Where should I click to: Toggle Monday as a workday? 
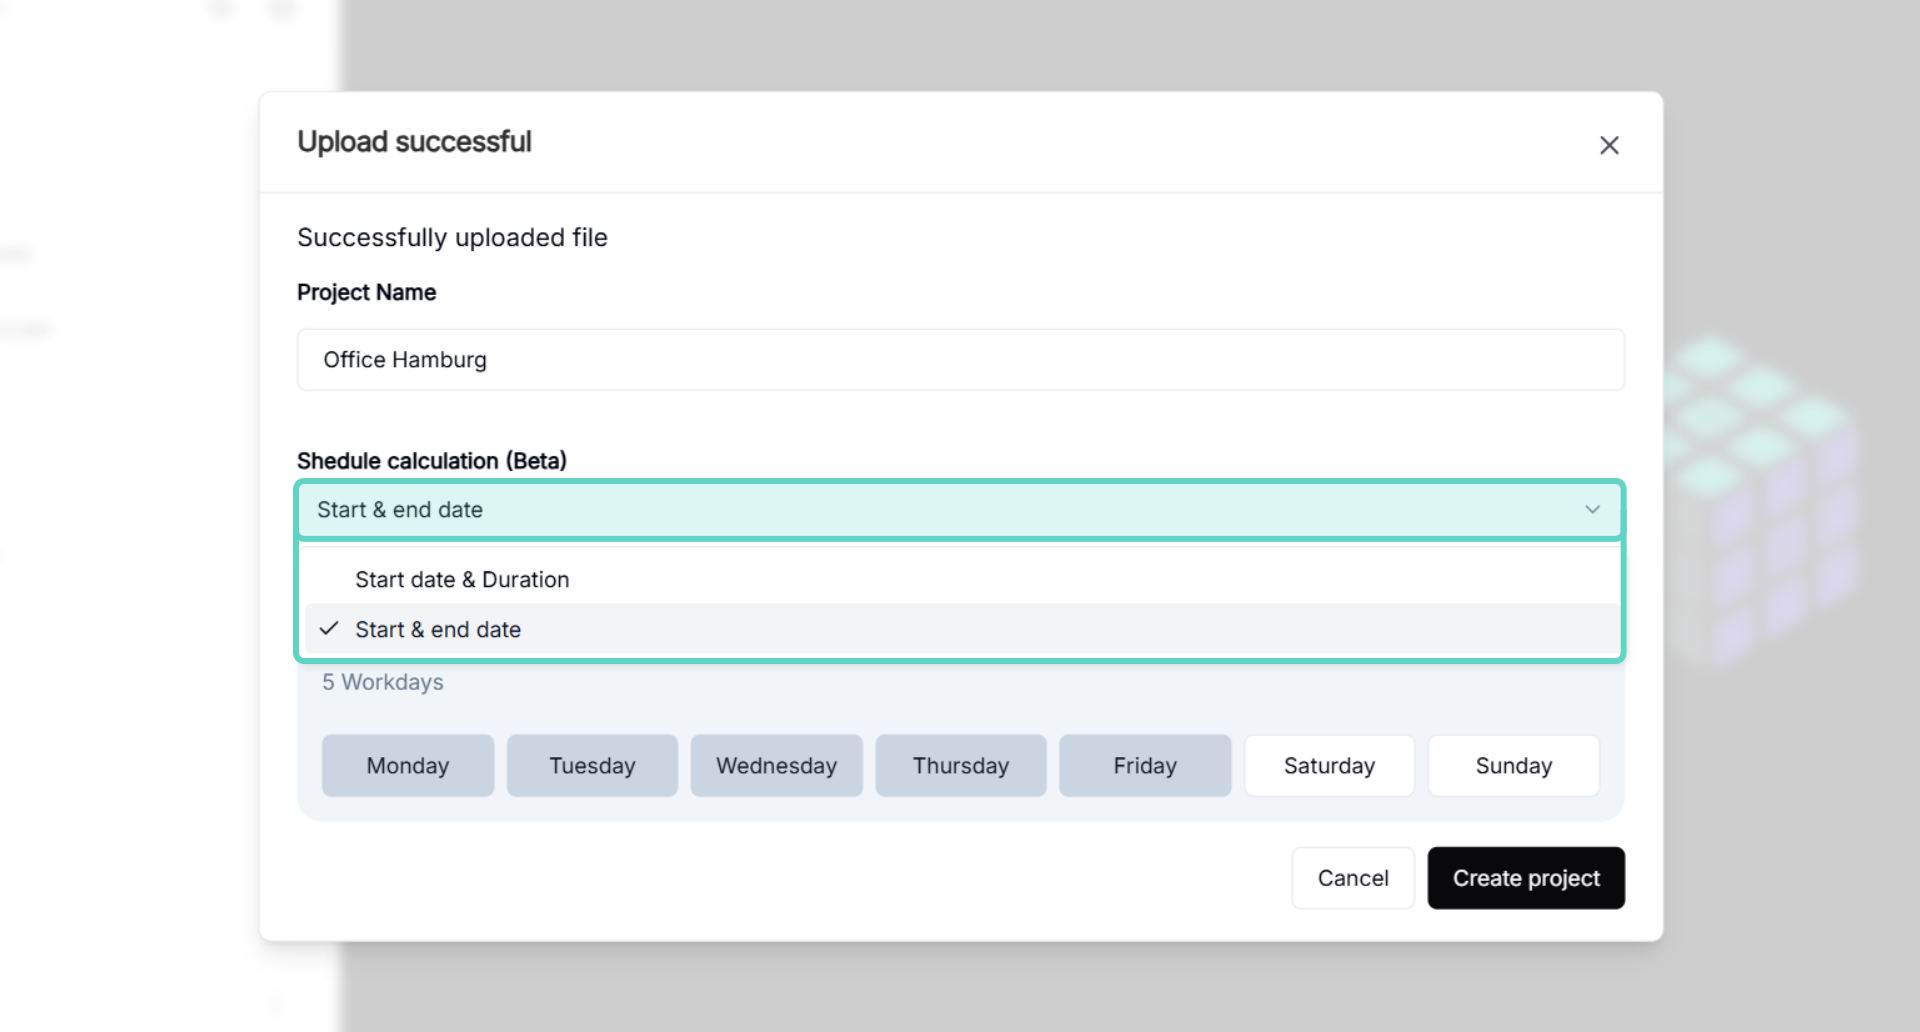pos(407,766)
